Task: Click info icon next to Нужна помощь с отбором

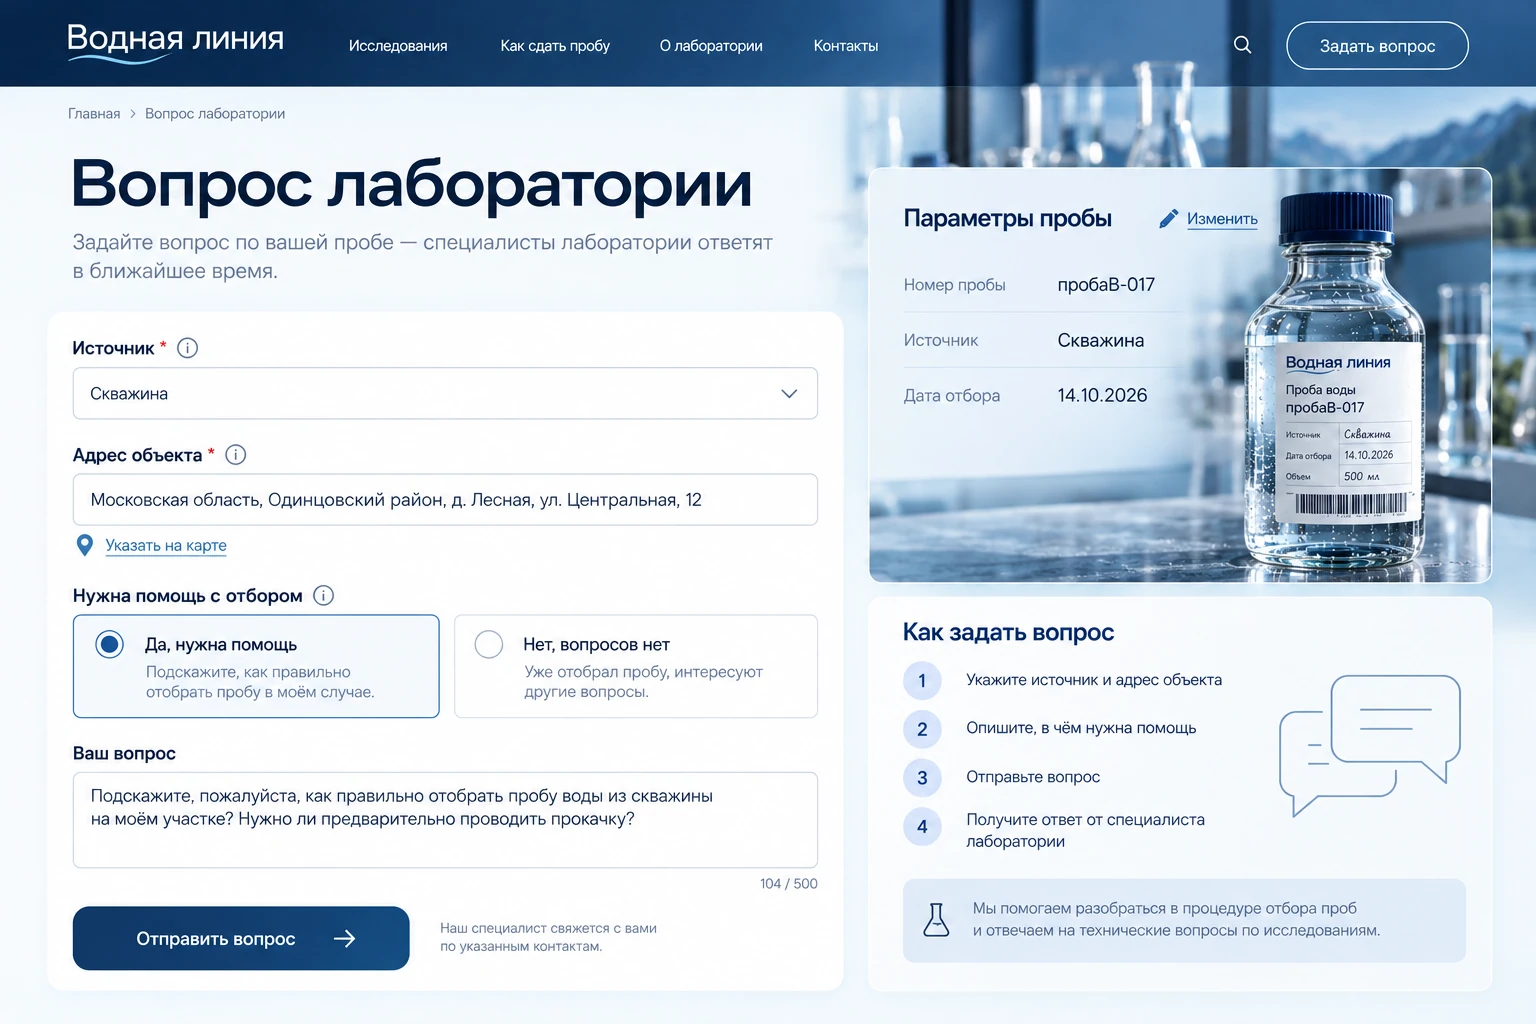Action: [323, 595]
